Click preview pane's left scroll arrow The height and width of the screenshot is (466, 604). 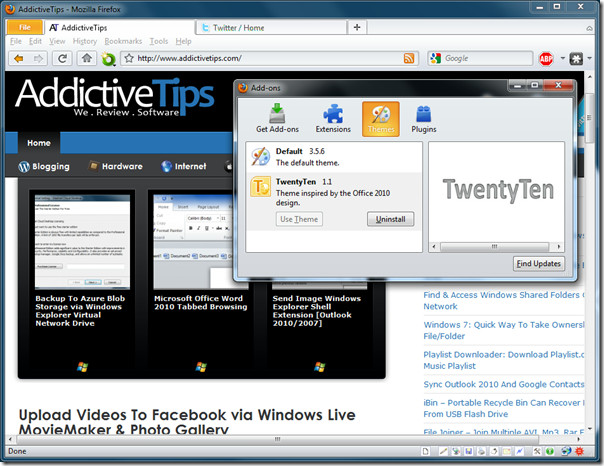[x=434, y=246]
